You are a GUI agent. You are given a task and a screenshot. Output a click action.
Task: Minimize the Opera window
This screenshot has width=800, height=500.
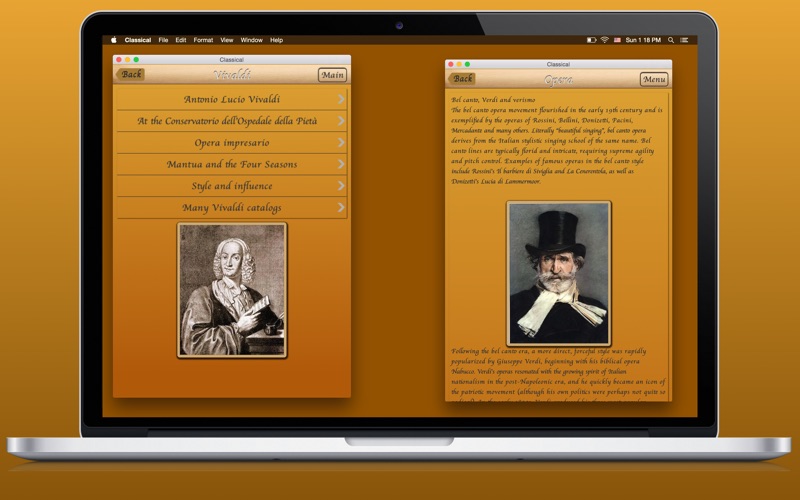[x=459, y=64]
